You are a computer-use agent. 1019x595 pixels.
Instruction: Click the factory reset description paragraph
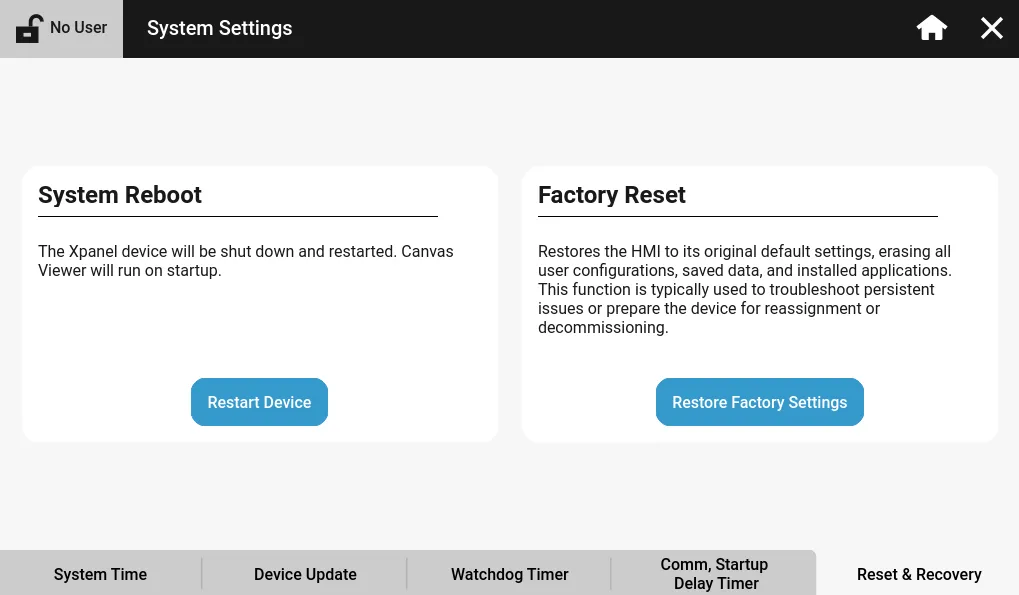point(744,289)
